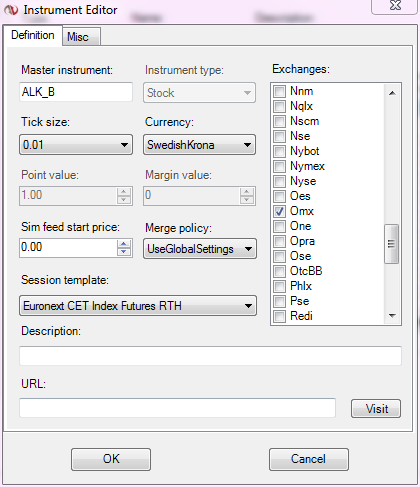Tick the OtcBB exchange checkbox
This screenshot has width=420, height=487.
tap(279, 271)
